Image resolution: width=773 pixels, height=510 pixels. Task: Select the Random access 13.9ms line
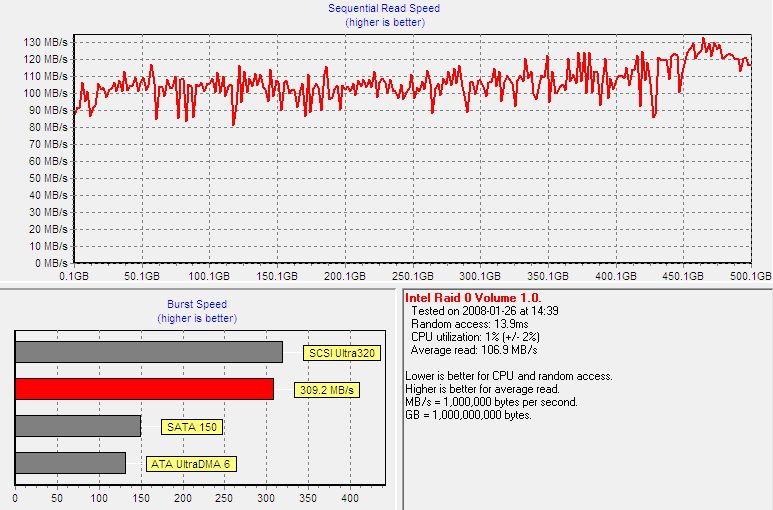coord(464,323)
